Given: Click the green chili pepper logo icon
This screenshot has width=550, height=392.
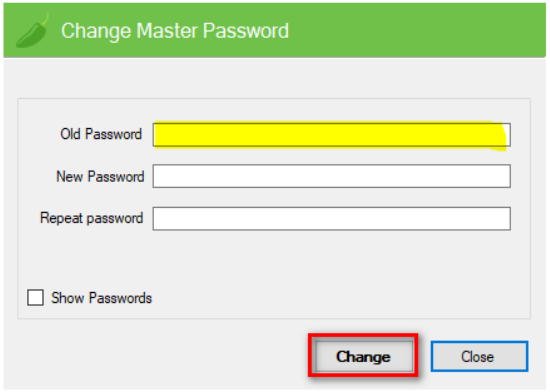Looking at the screenshot, I should [x=32, y=31].
